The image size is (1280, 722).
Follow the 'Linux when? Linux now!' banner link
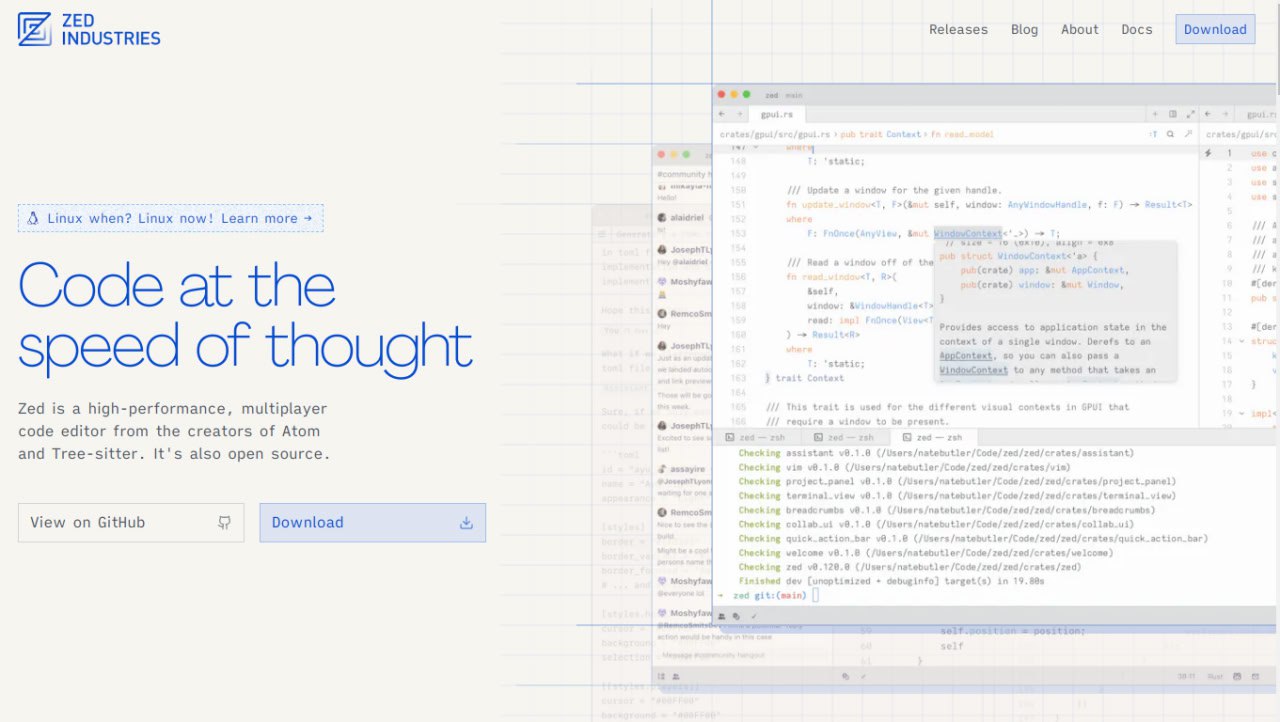point(170,219)
